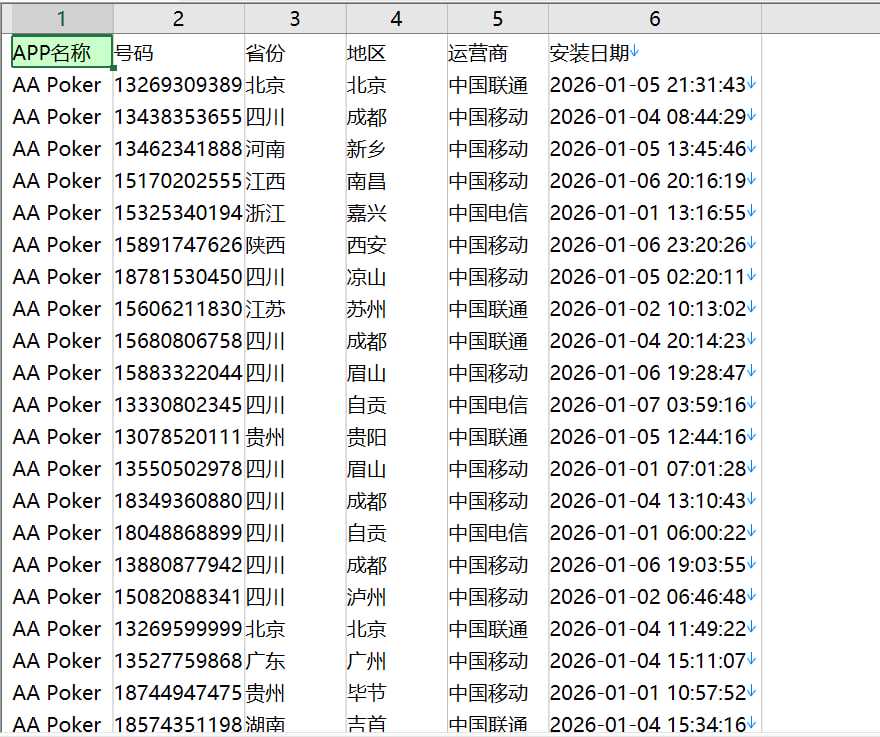Select column header 6
Image resolution: width=880 pixels, height=737 pixels.
[x=655, y=19]
